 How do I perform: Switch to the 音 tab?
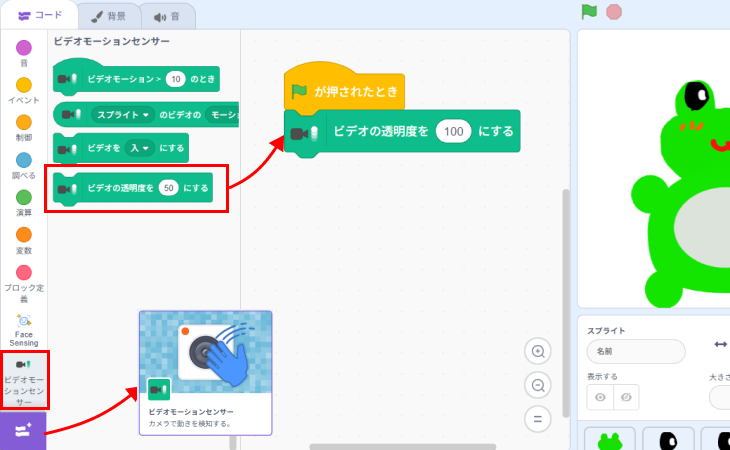pyautogui.click(x=167, y=16)
